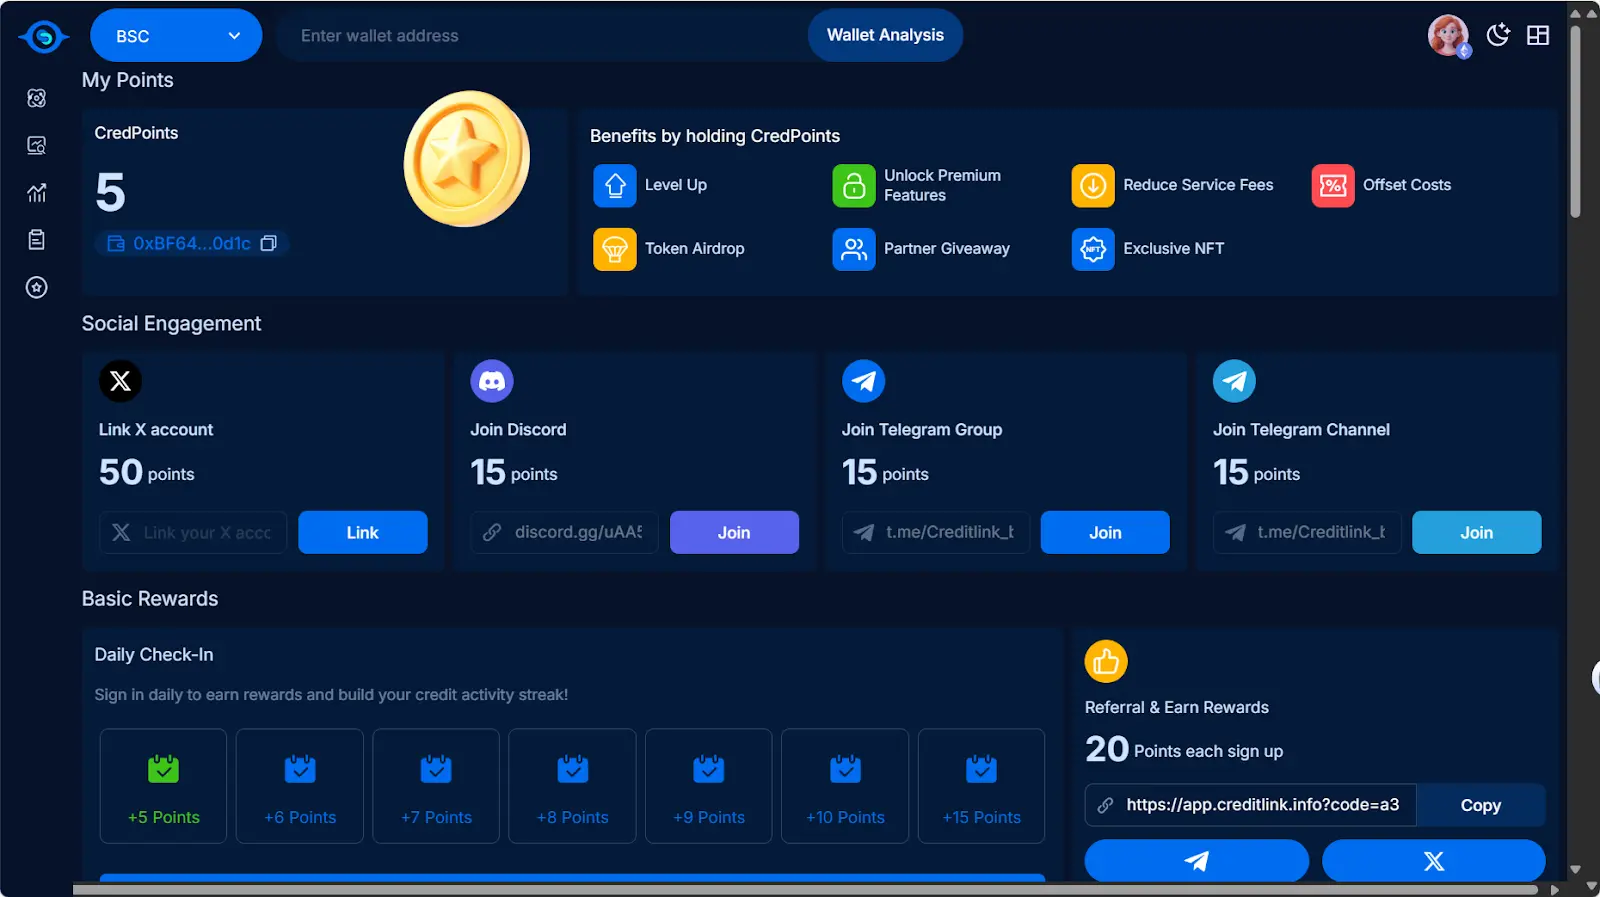Open the grid layout icon at top right
This screenshot has width=1600, height=897.
point(1538,35)
